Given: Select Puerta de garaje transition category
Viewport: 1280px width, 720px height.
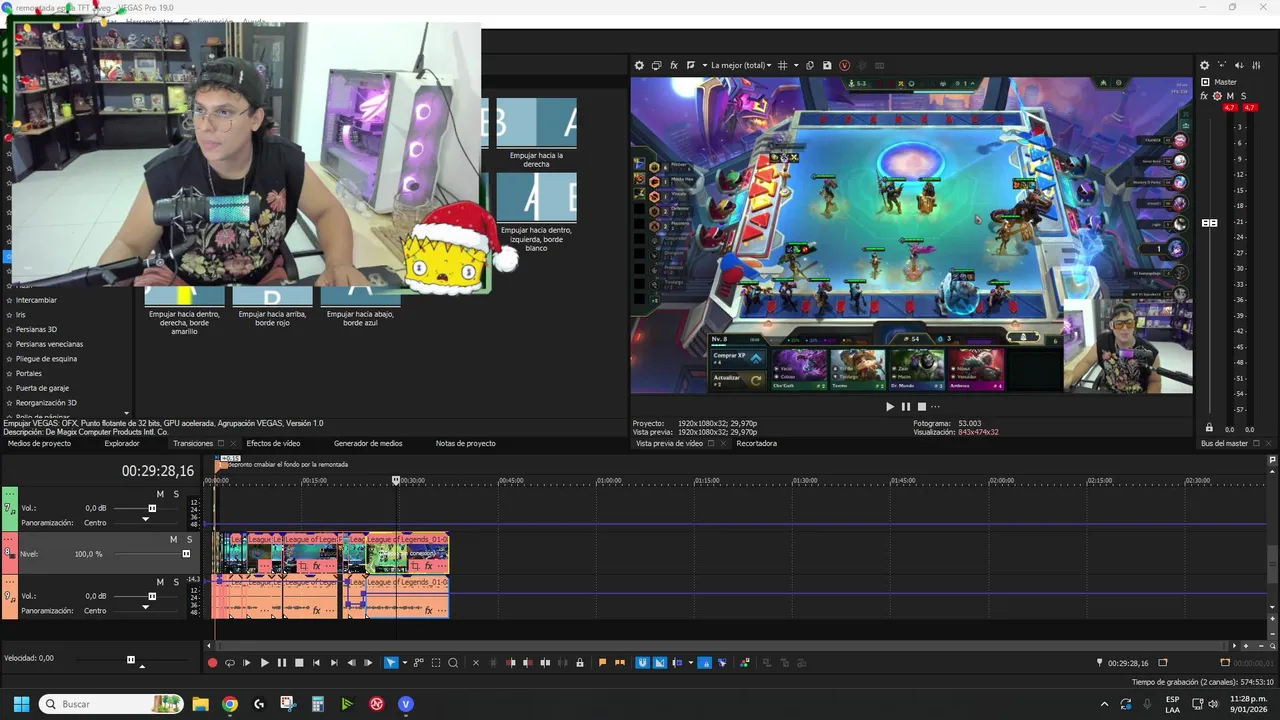Looking at the screenshot, I should (42, 388).
